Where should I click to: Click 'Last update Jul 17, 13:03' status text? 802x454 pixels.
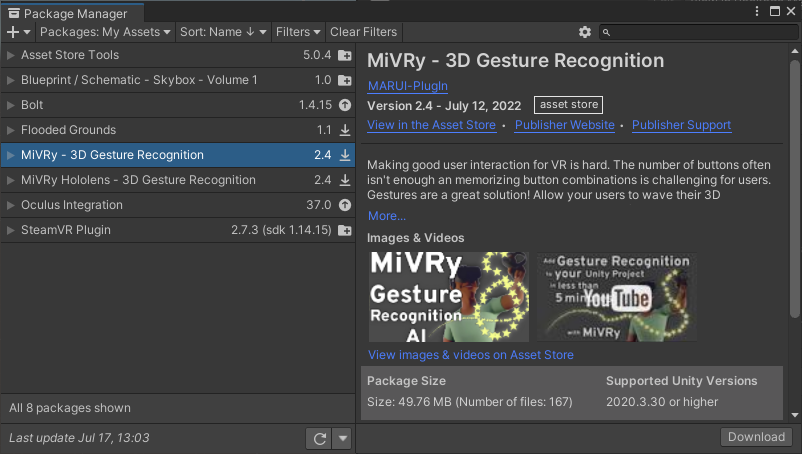(x=79, y=438)
